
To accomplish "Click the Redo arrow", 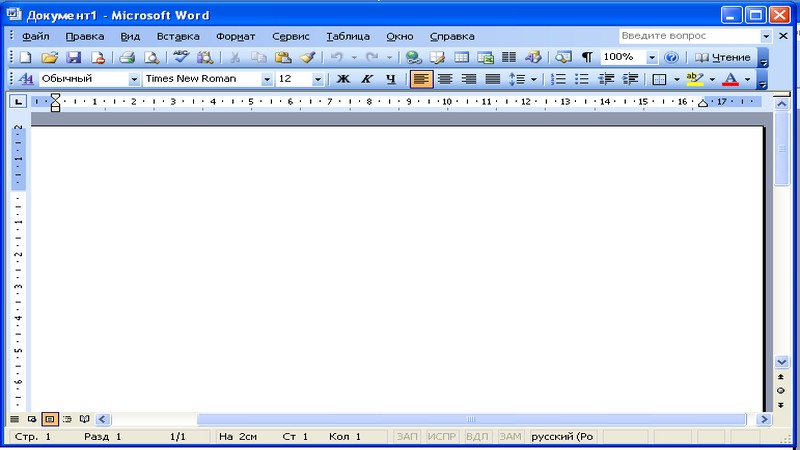I will coord(372,57).
